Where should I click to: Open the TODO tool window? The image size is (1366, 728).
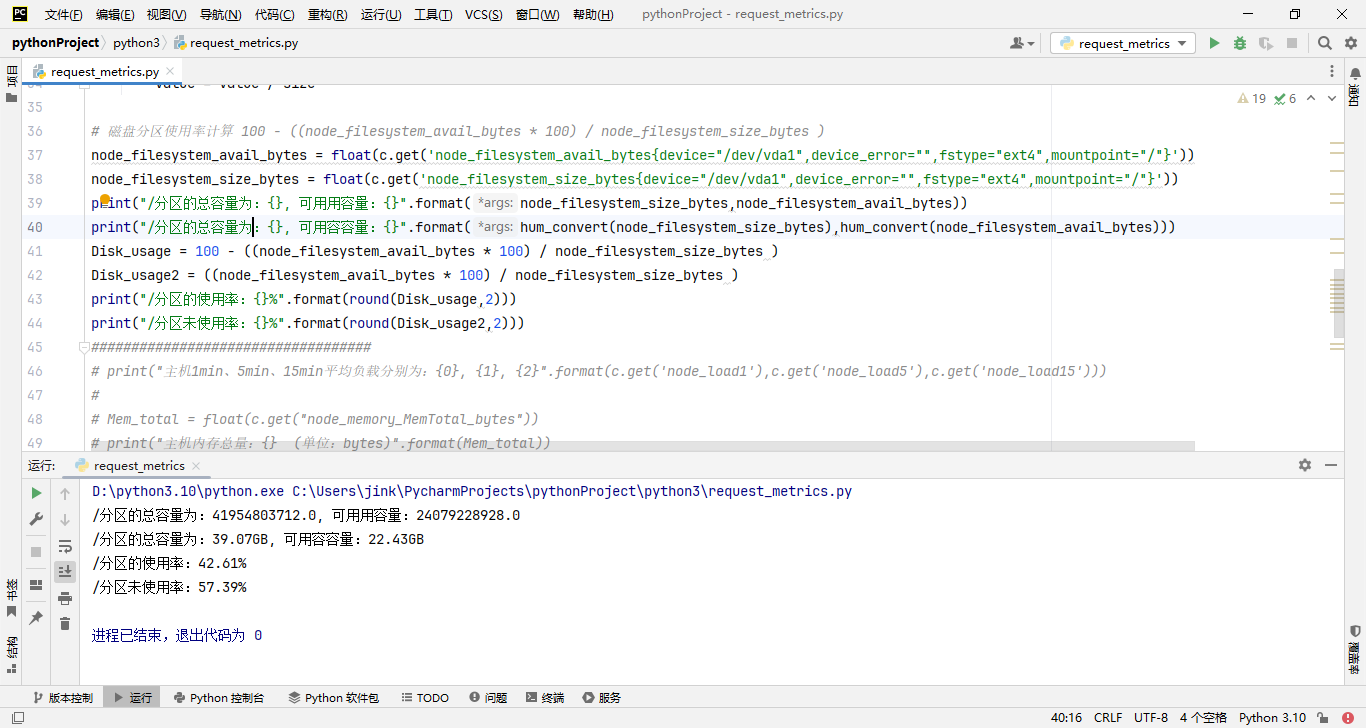click(425, 698)
